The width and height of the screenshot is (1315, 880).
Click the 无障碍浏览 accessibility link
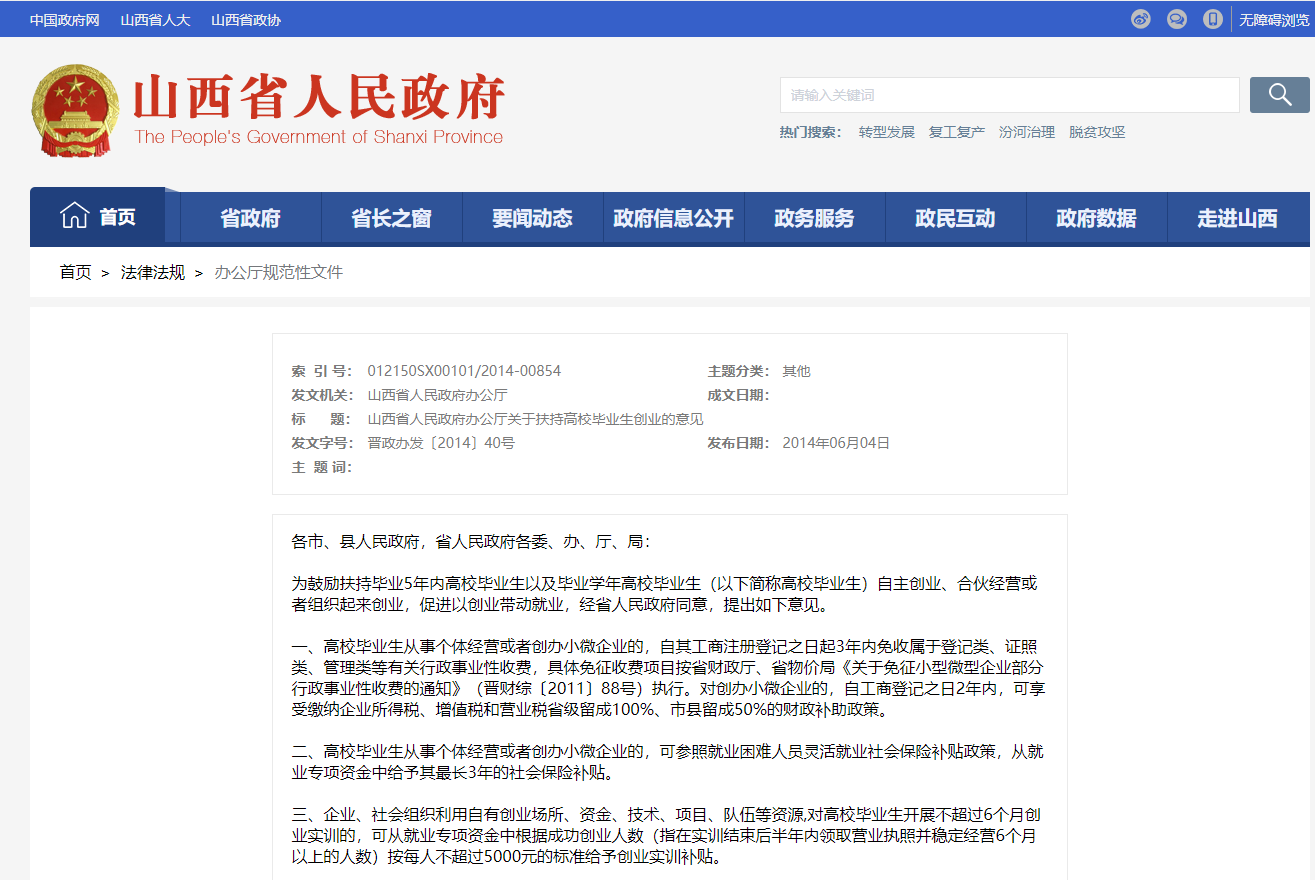tap(1274, 19)
